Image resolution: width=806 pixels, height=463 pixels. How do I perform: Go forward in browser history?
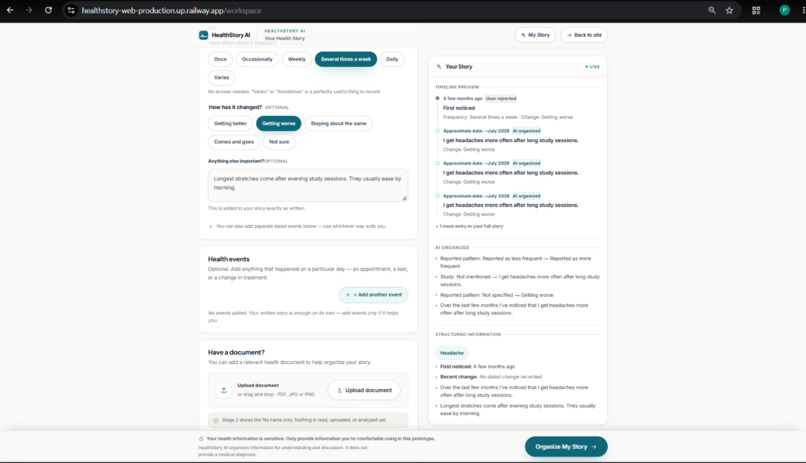29,10
